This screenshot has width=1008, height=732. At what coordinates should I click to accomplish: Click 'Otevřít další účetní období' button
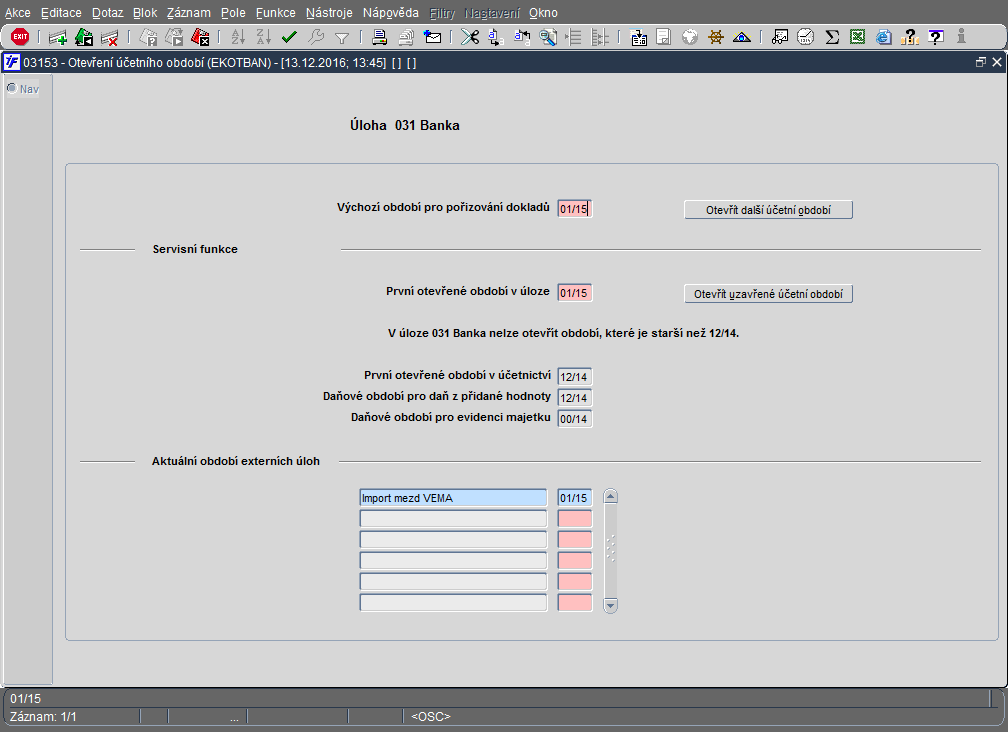coord(768,210)
